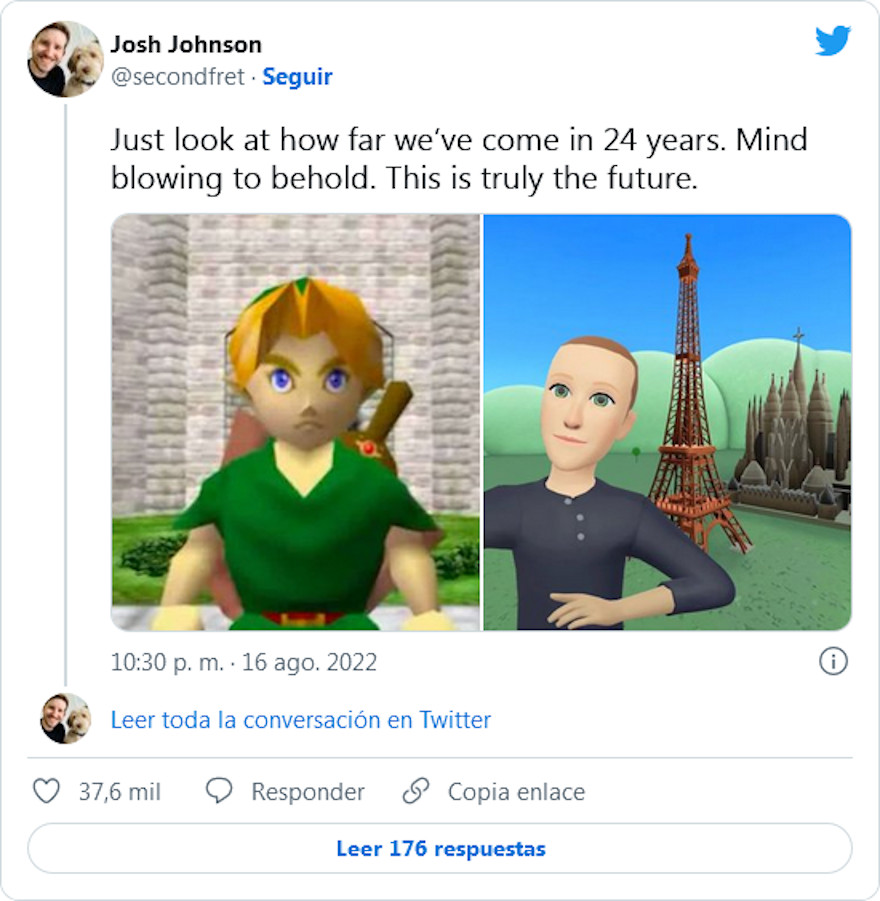Click the @secondfret handle
This screenshot has width=880, height=901.
coord(177,77)
